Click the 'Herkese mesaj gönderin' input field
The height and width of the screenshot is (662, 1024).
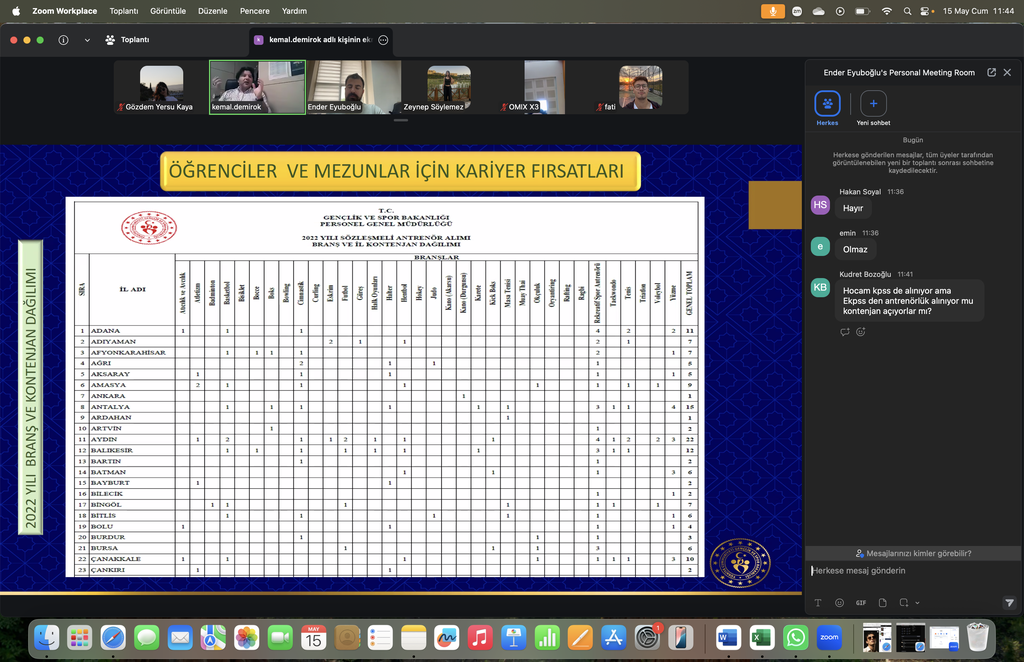point(913,571)
